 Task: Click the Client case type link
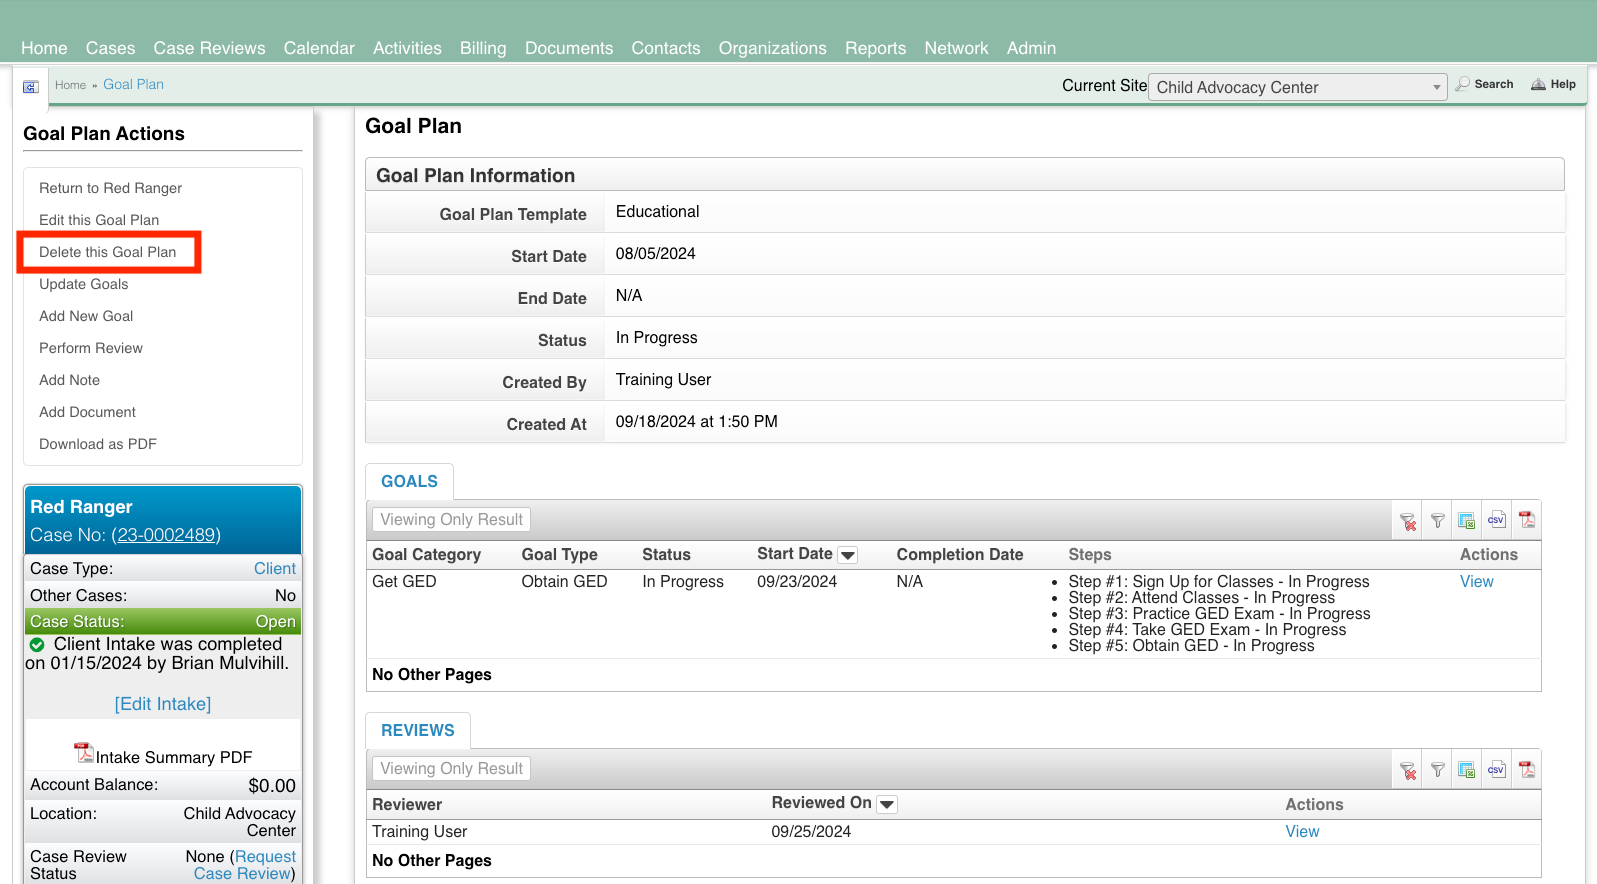pyautogui.click(x=275, y=569)
